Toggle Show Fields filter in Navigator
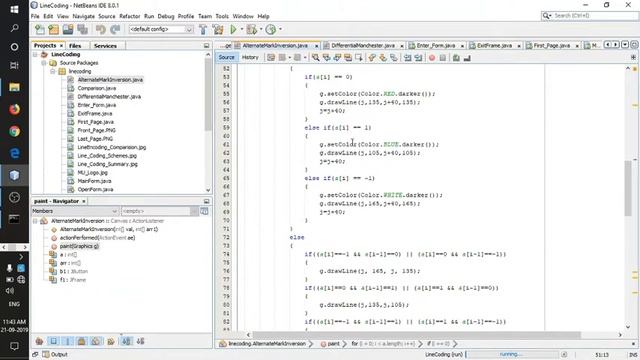Image resolution: width=640 pixels, height=360 pixels. 53,341
